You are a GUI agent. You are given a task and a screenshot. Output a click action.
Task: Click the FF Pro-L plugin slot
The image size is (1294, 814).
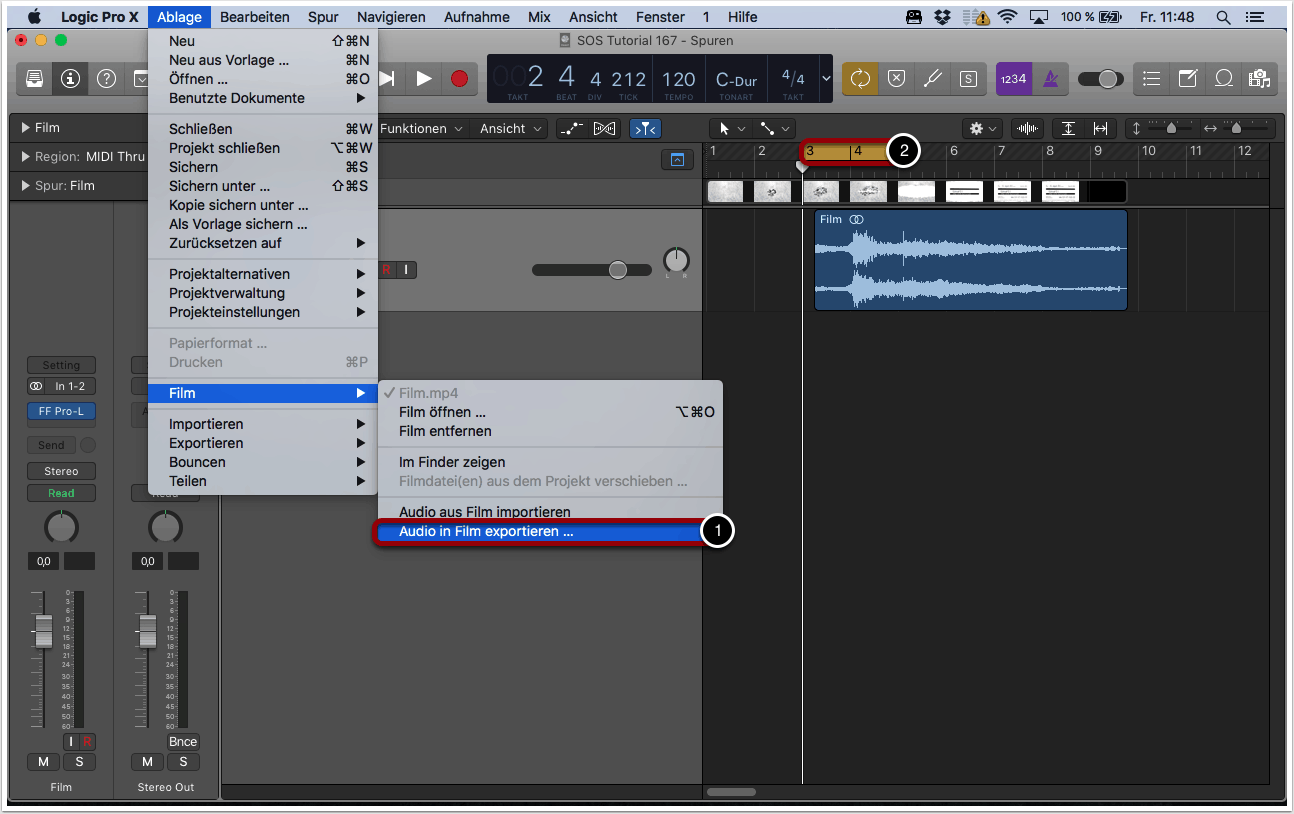[x=61, y=411]
